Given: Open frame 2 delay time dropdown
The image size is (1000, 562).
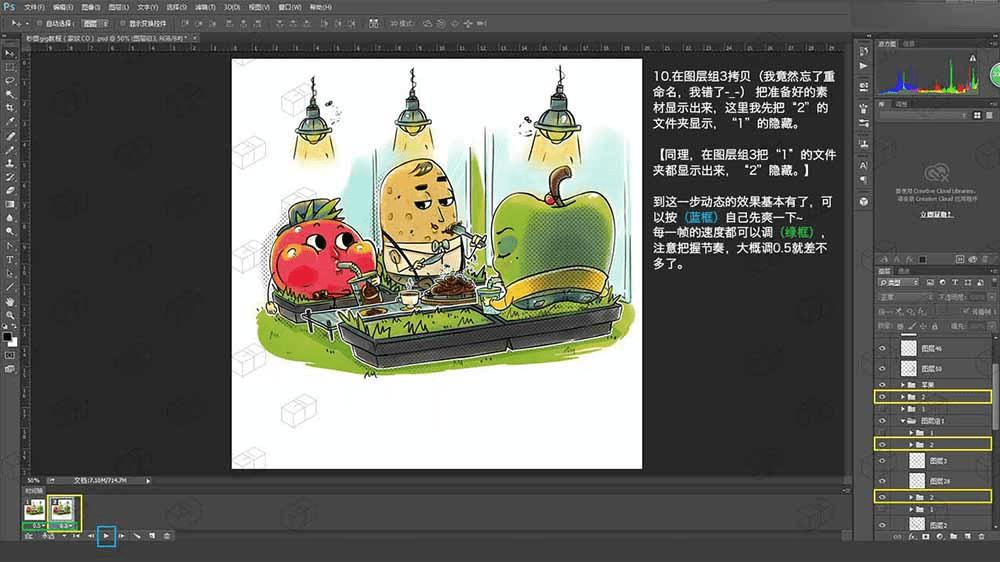Looking at the screenshot, I should (65, 526).
